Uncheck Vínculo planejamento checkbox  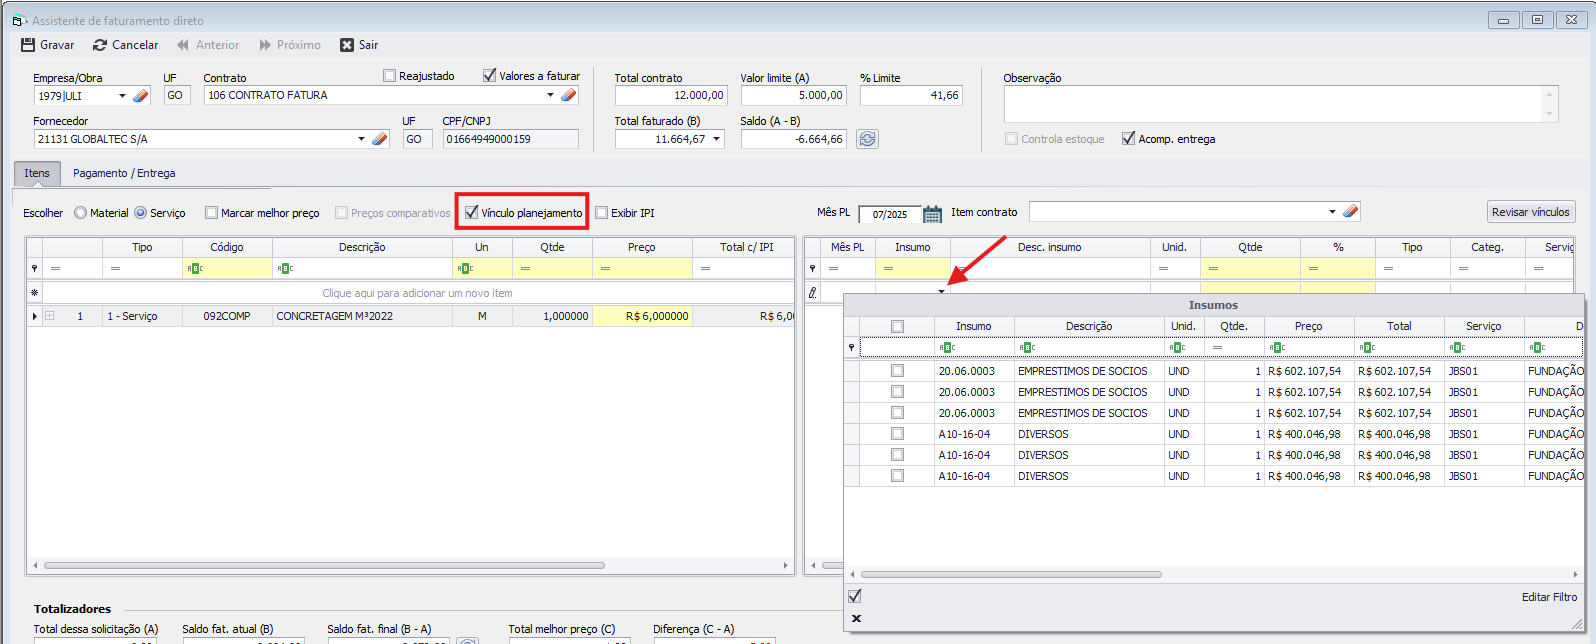tap(472, 212)
